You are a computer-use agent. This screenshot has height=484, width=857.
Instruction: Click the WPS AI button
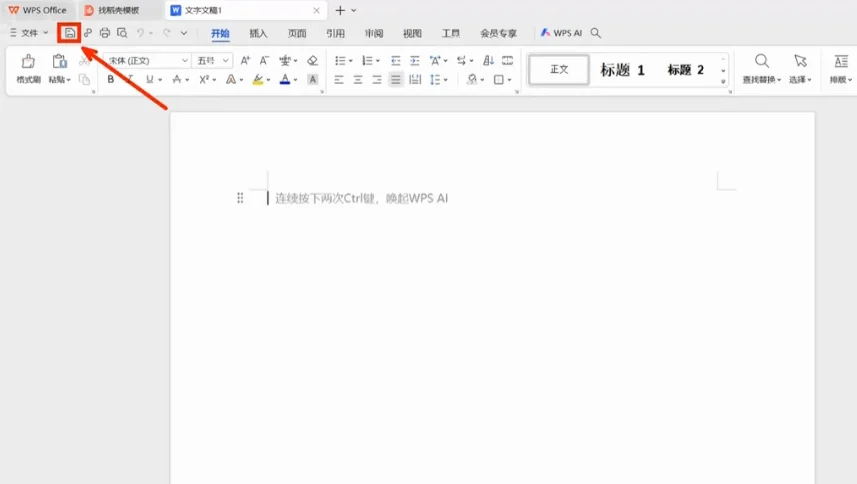[561, 33]
